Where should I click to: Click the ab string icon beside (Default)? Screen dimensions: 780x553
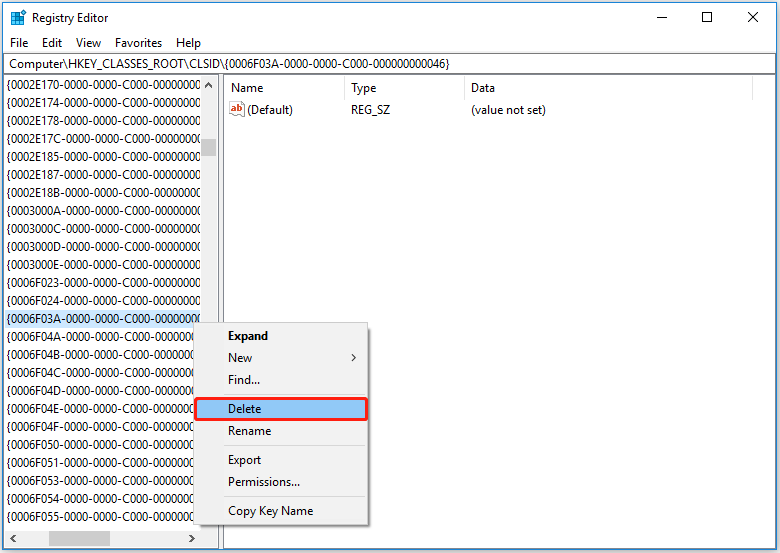click(237, 109)
